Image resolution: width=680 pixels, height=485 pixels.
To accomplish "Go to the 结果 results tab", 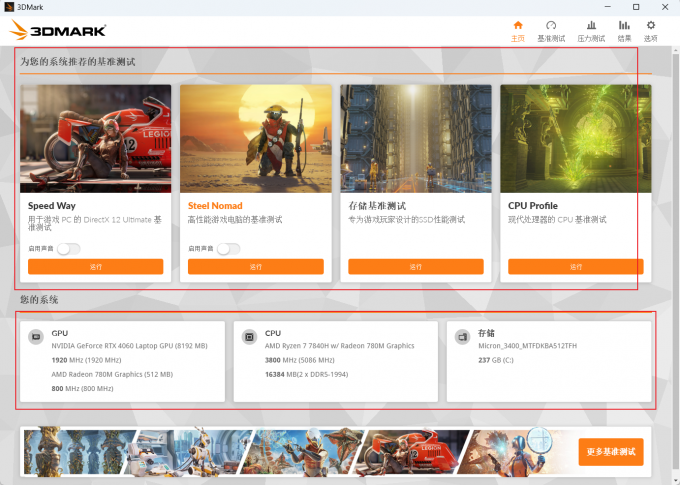I will [x=624, y=32].
